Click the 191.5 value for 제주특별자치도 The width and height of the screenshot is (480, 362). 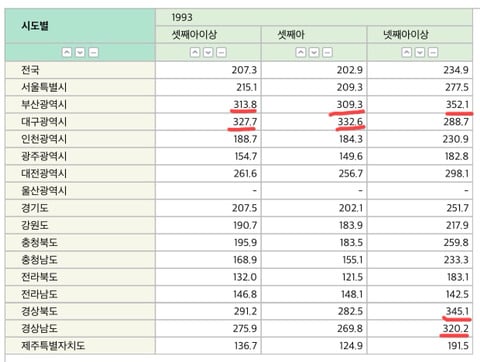coord(458,346)
